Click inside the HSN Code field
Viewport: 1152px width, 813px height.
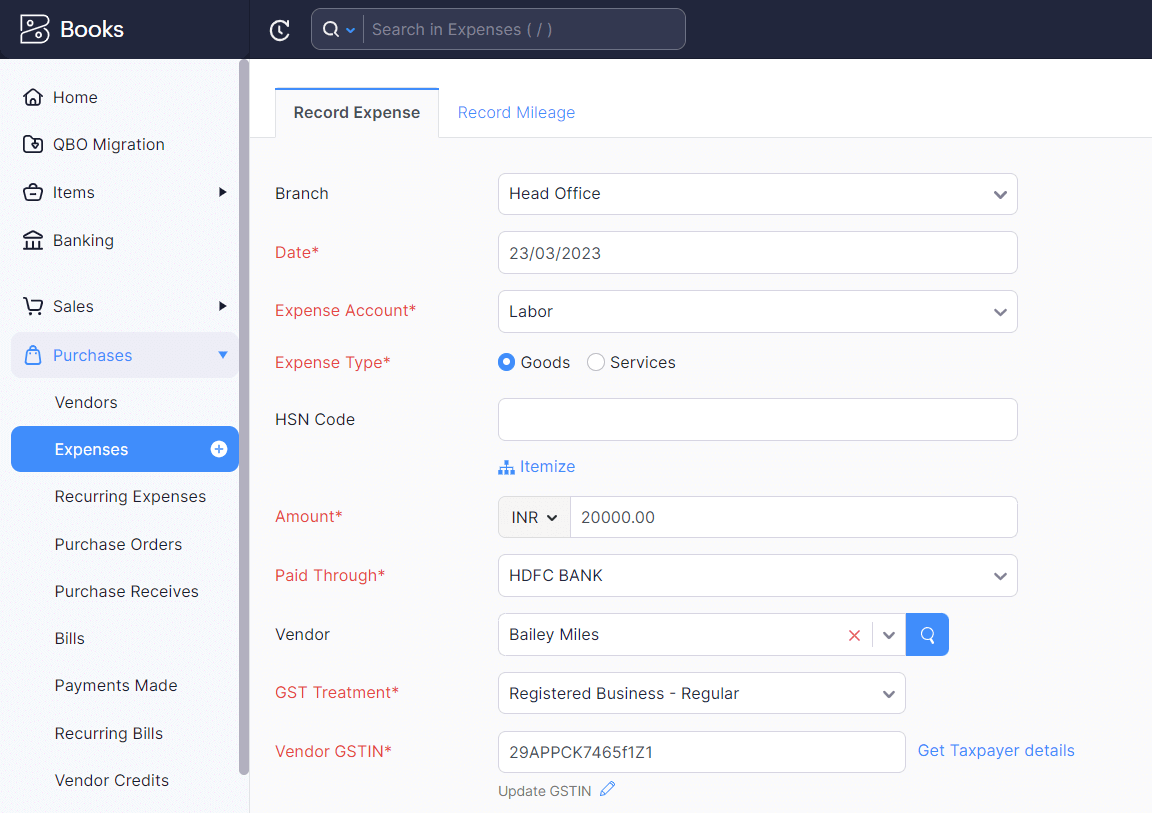(x=757, y=419)
